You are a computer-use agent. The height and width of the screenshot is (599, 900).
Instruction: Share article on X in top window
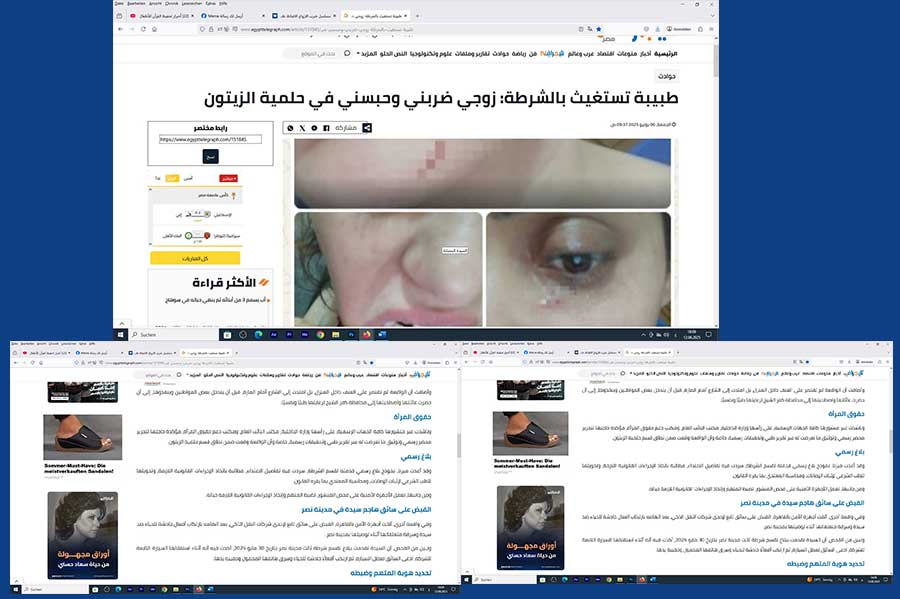click(x=302, y=128)
